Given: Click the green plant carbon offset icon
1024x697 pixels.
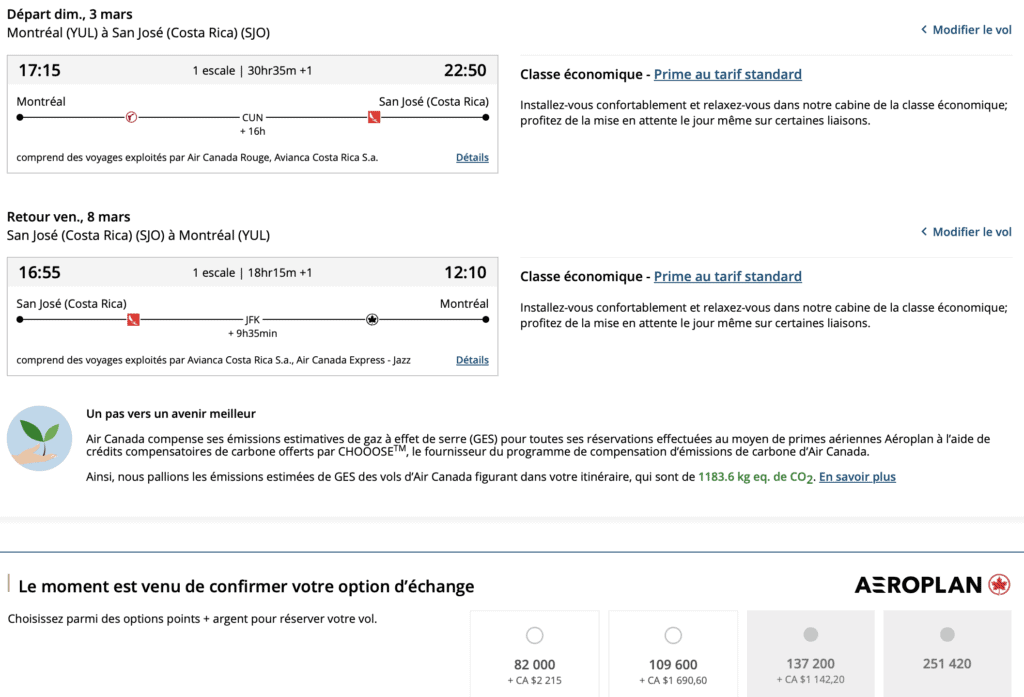Looking at the screenshot, I should tap(39, 438).
